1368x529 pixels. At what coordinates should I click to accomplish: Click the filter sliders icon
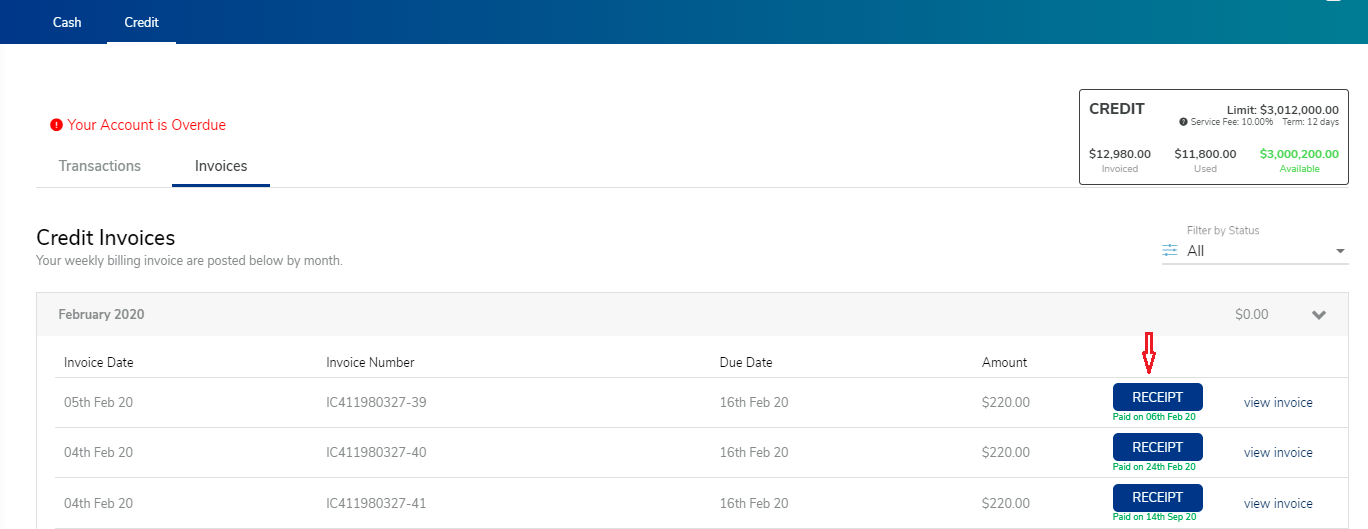pyautogui.click(x=1170, y=250)
